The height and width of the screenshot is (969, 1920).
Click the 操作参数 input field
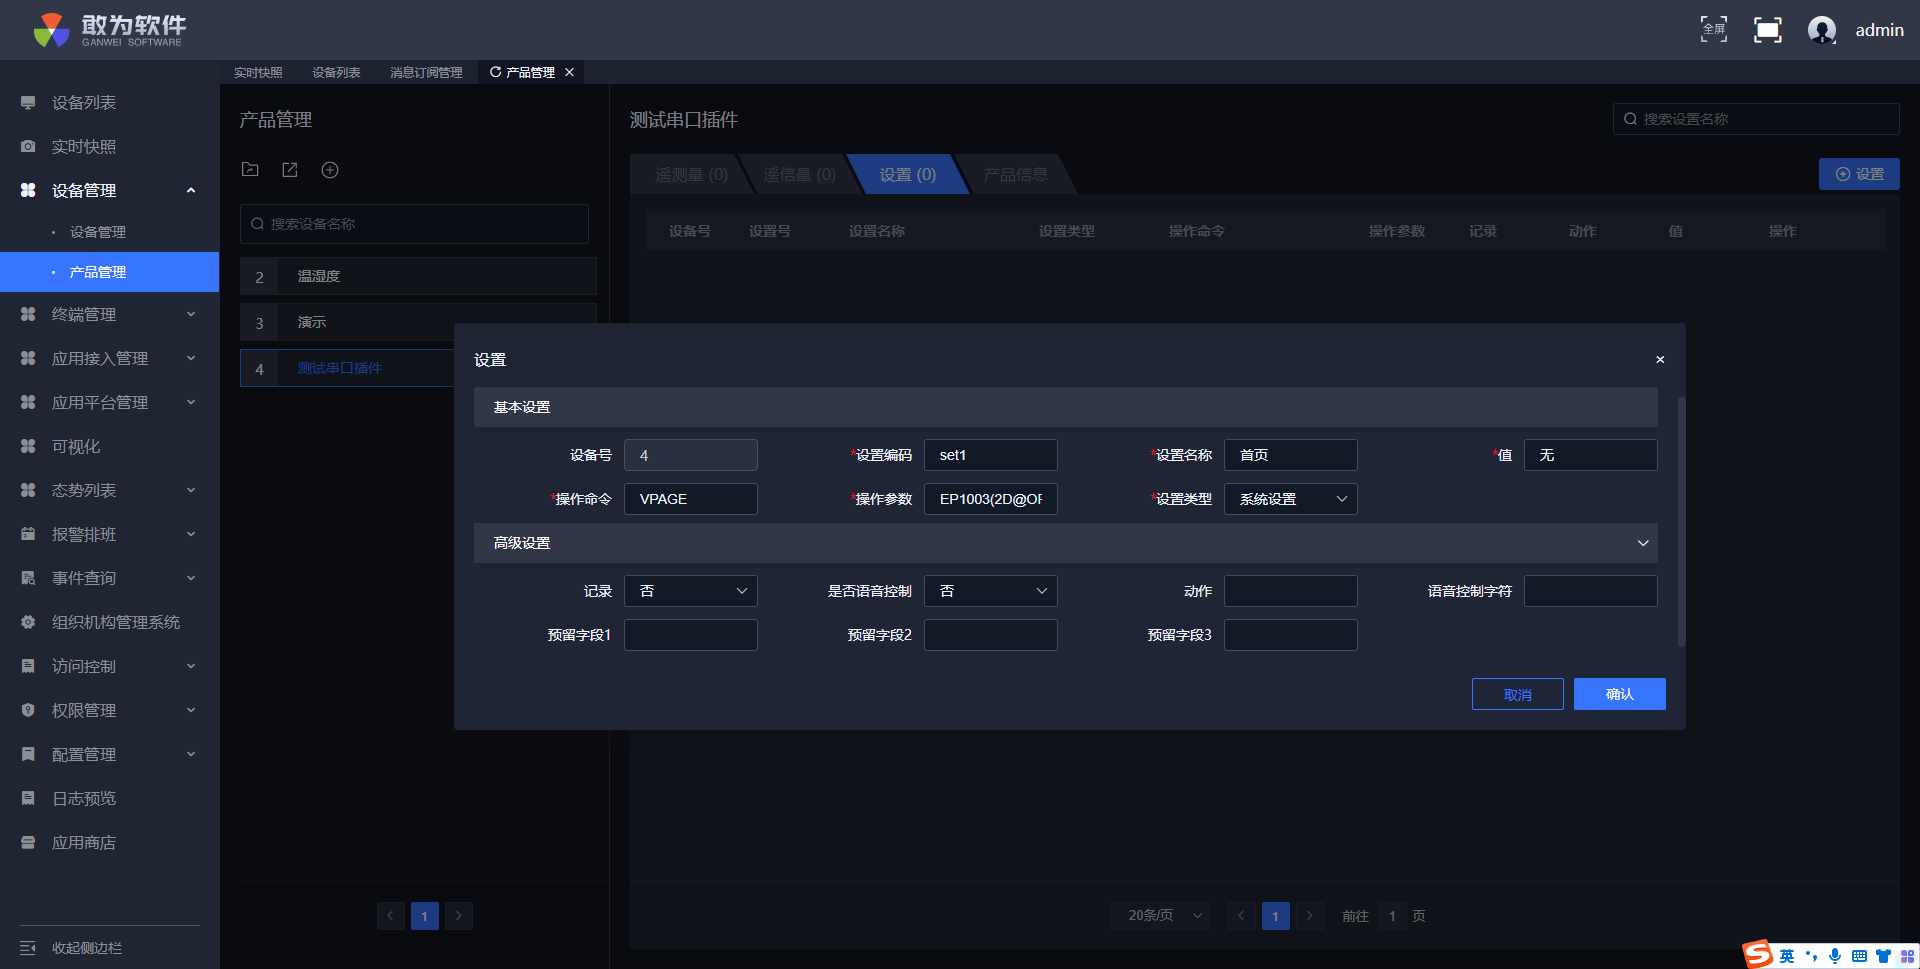click(x=990, y=499)
